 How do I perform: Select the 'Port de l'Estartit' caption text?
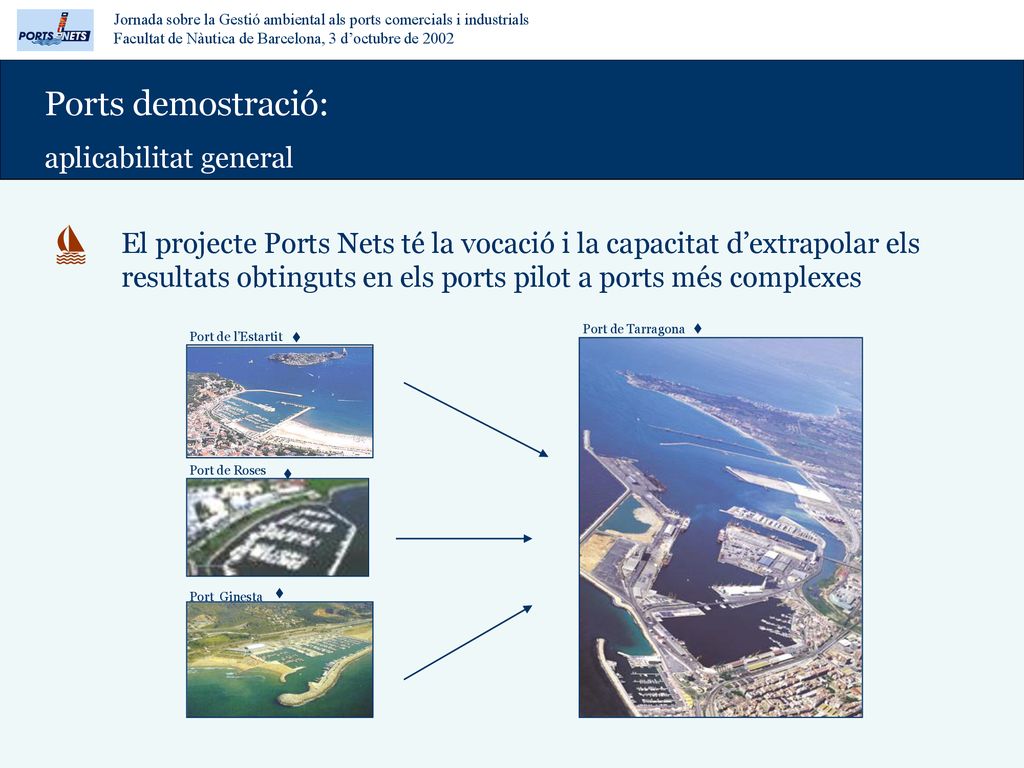tap(236, 336)
